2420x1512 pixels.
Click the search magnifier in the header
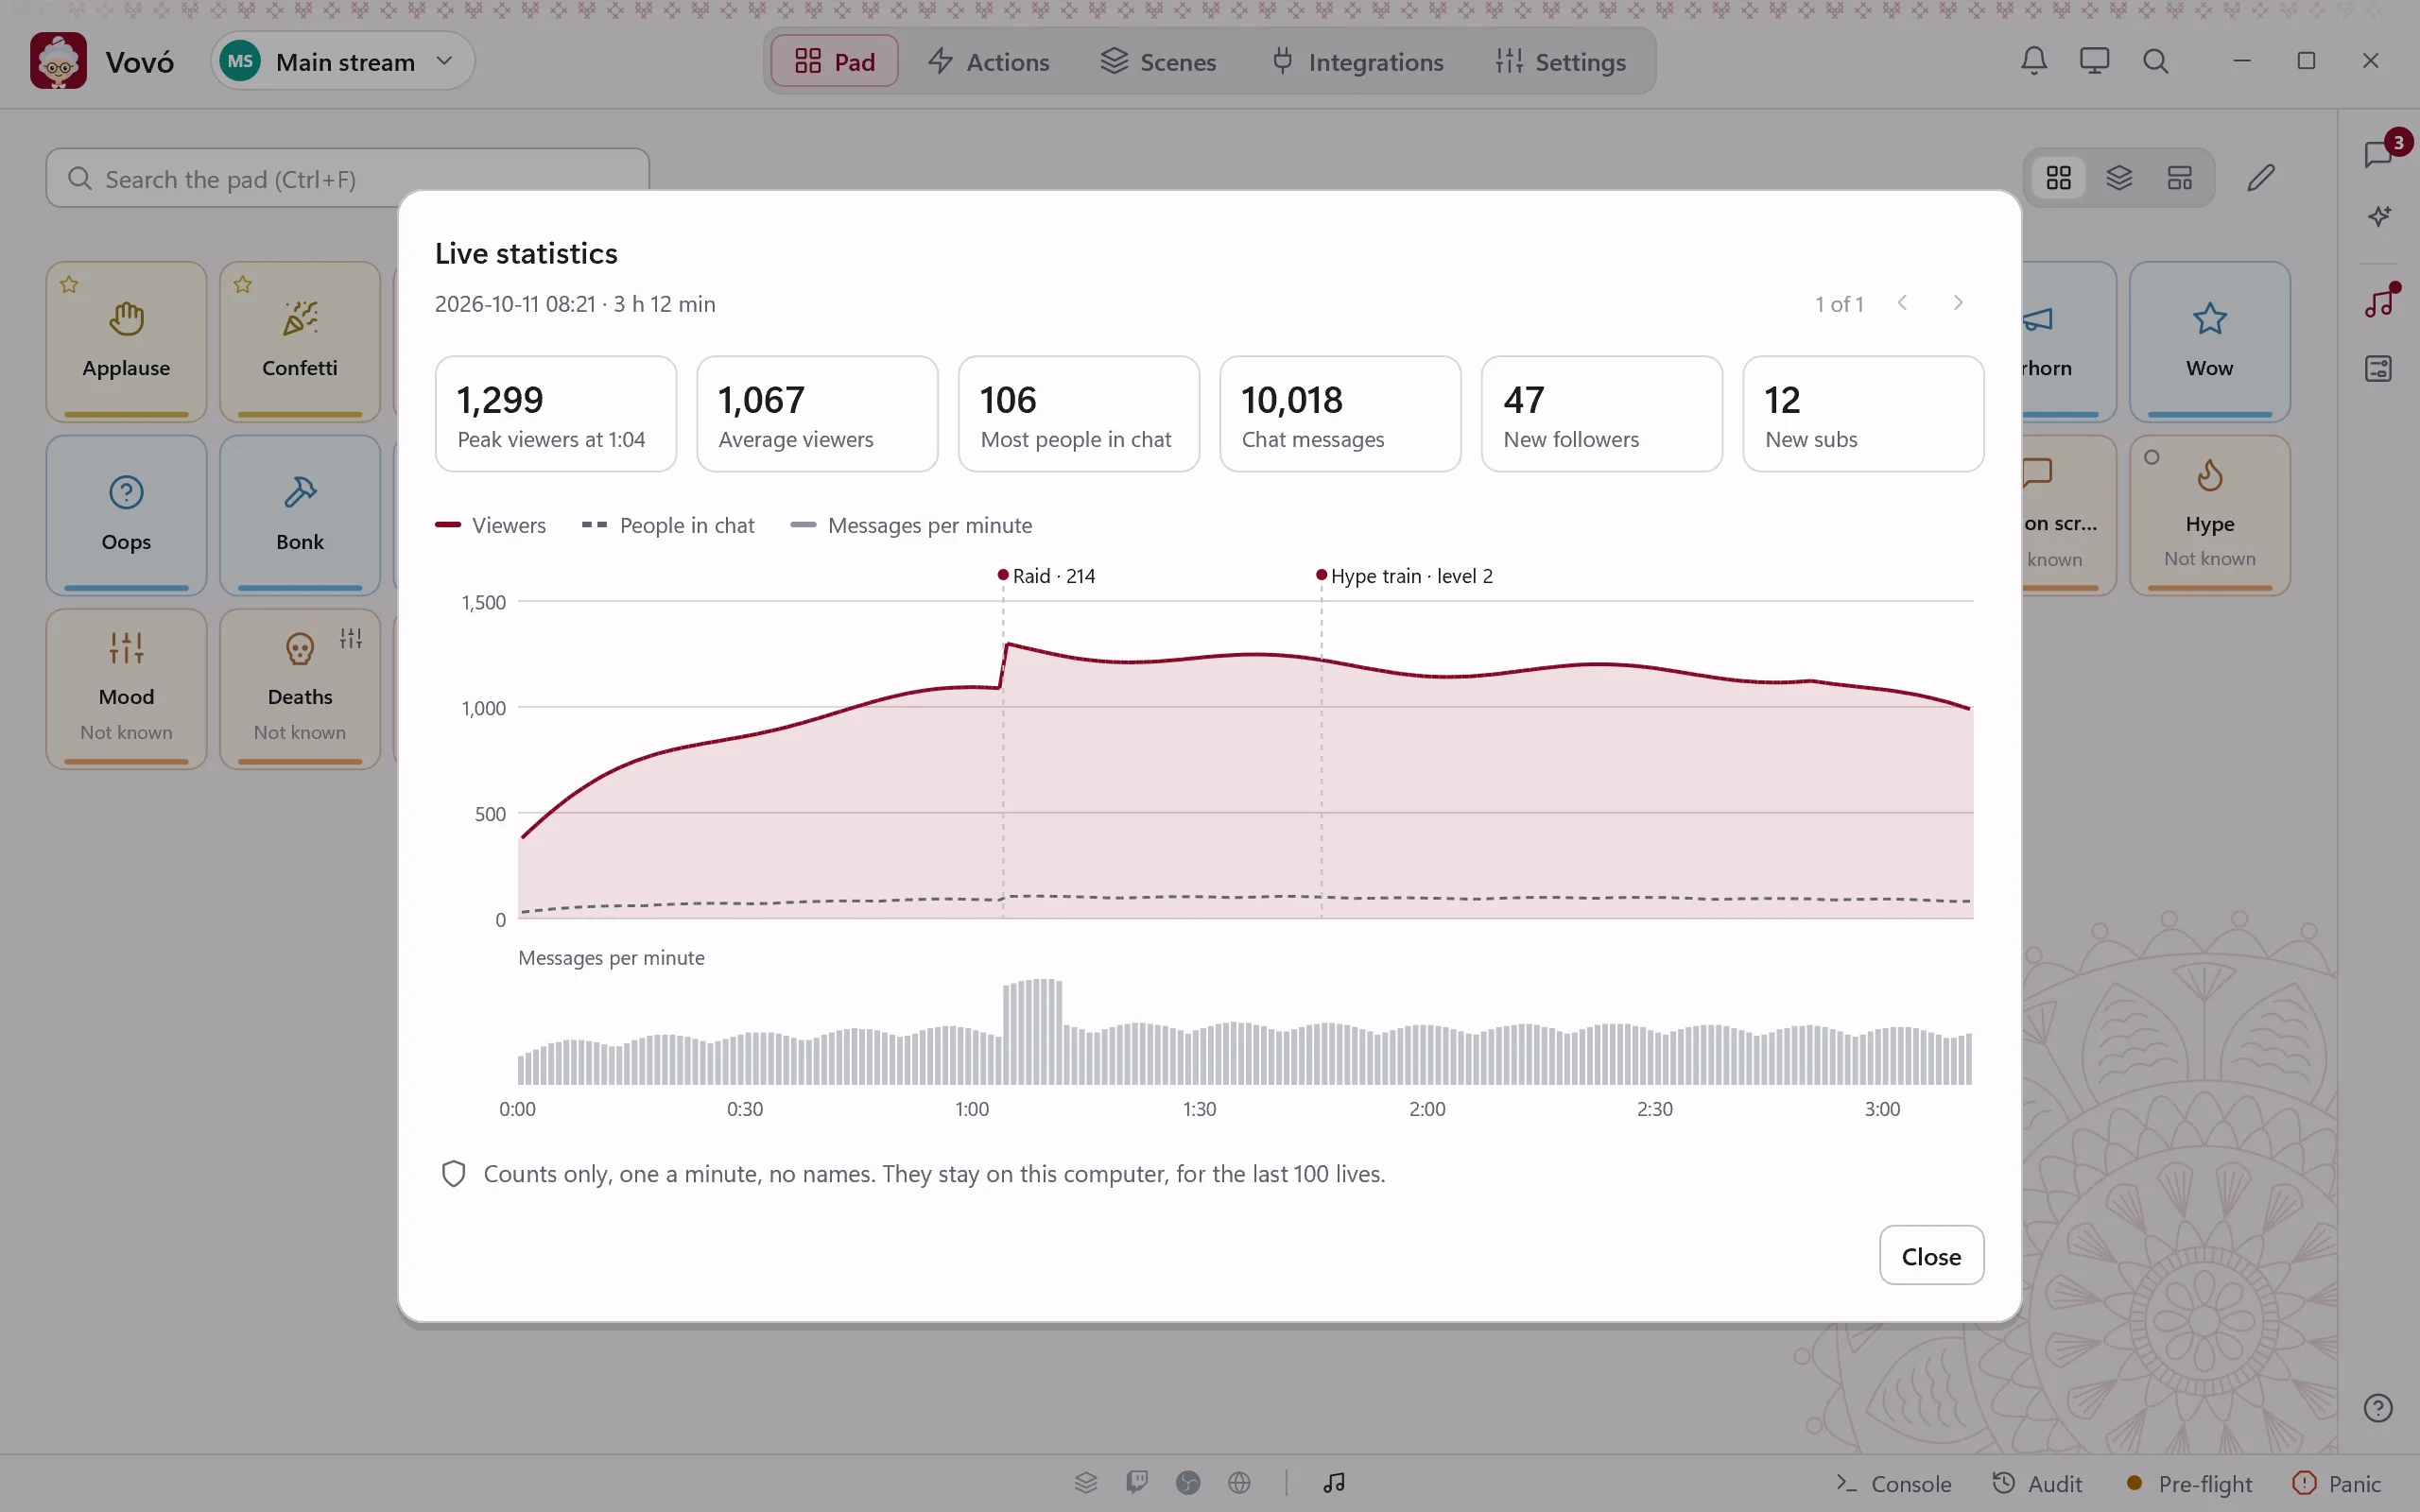tap(2155, 61)
